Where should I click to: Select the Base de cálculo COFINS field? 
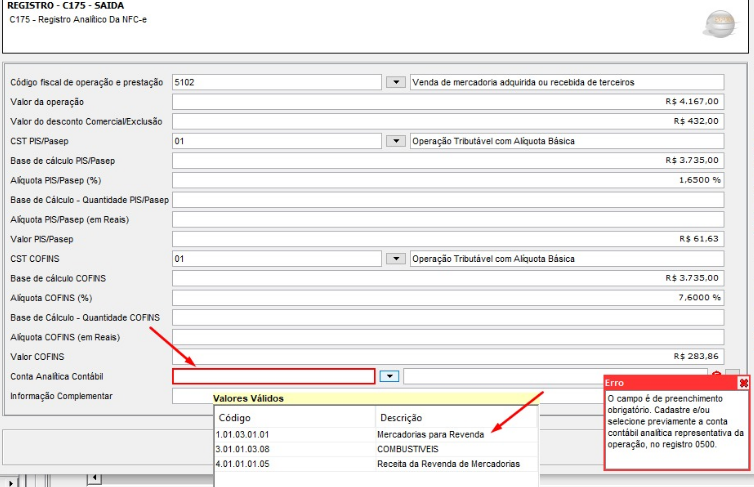(447, 278)
